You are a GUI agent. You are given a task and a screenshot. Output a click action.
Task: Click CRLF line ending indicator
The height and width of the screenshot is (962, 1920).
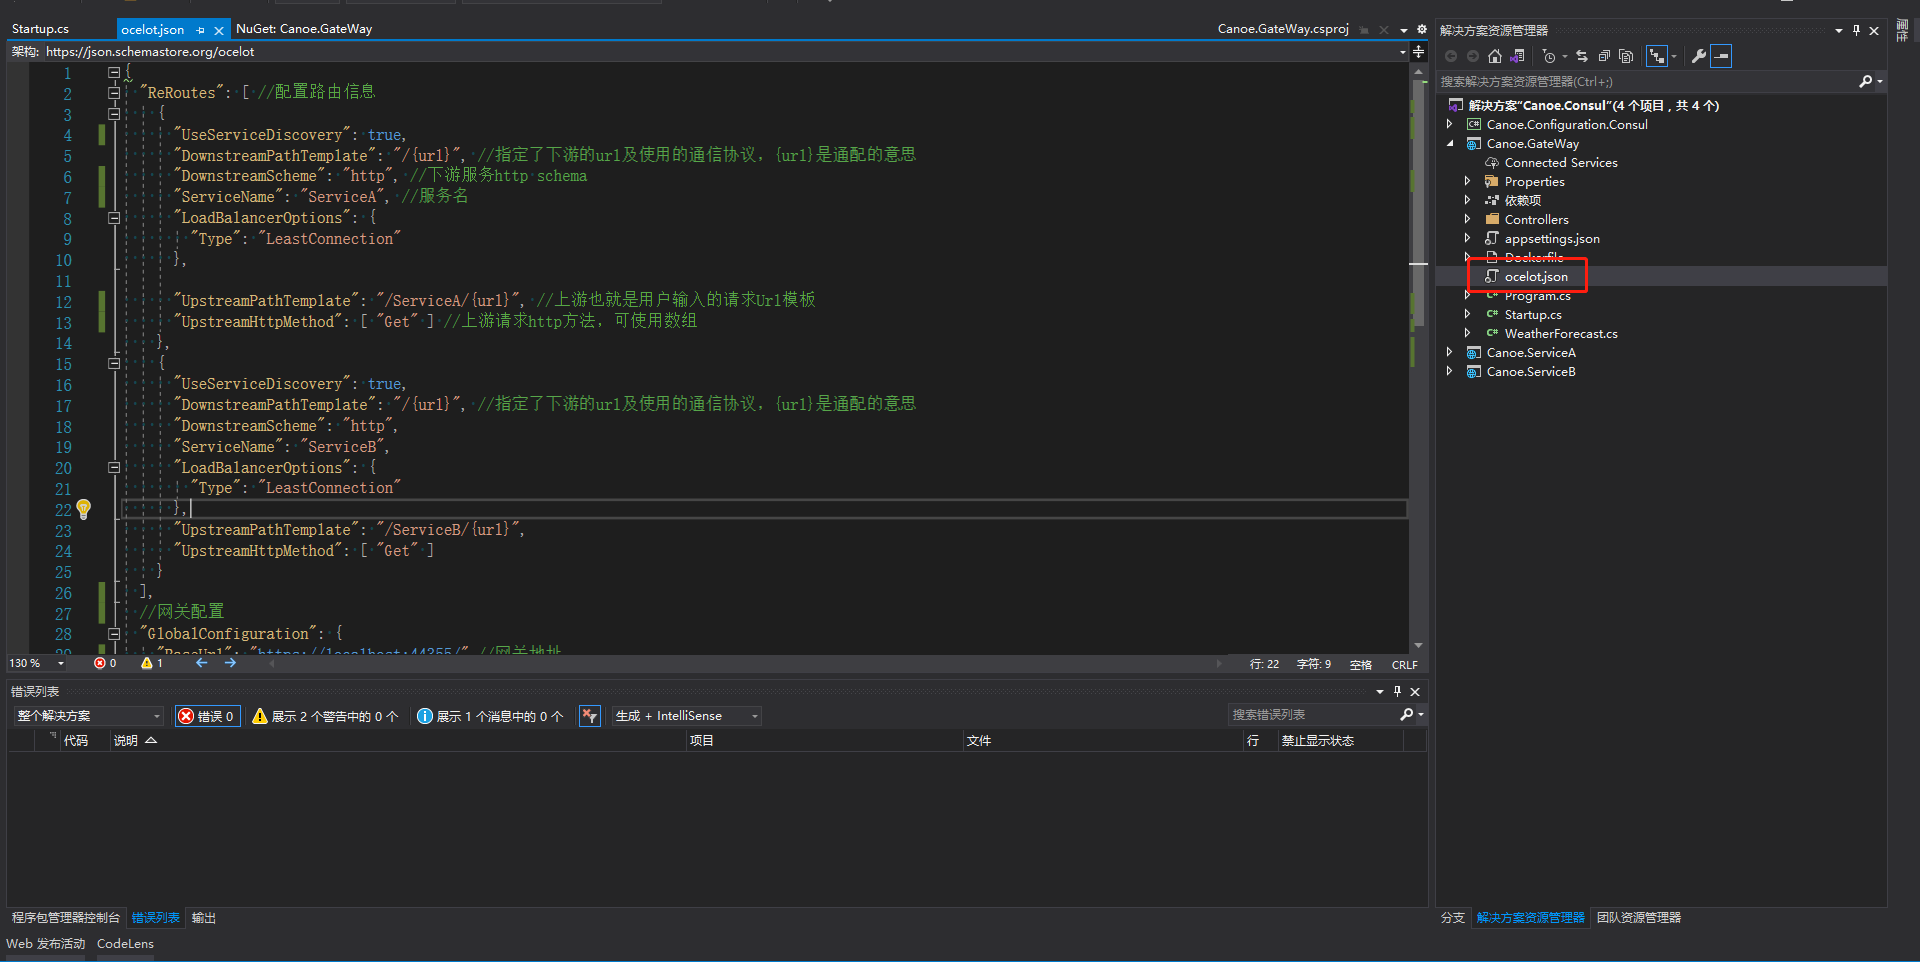pos(1404,664)
